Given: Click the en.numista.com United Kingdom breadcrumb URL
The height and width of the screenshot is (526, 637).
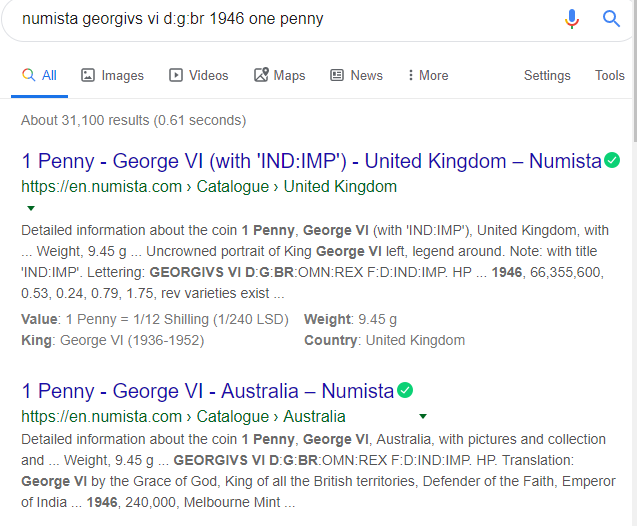Looking at the screenshot, I should pyautogui.click(x=209, y=187).
